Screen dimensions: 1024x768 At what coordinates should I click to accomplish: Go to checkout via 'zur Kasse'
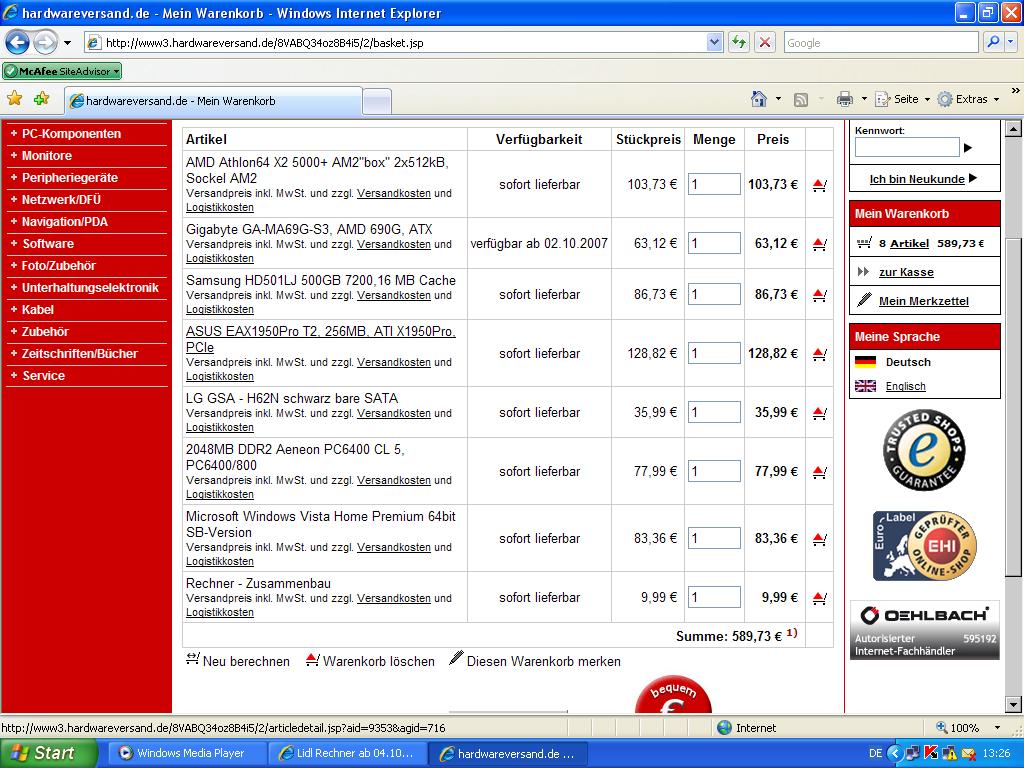click(x=906, y=272)
